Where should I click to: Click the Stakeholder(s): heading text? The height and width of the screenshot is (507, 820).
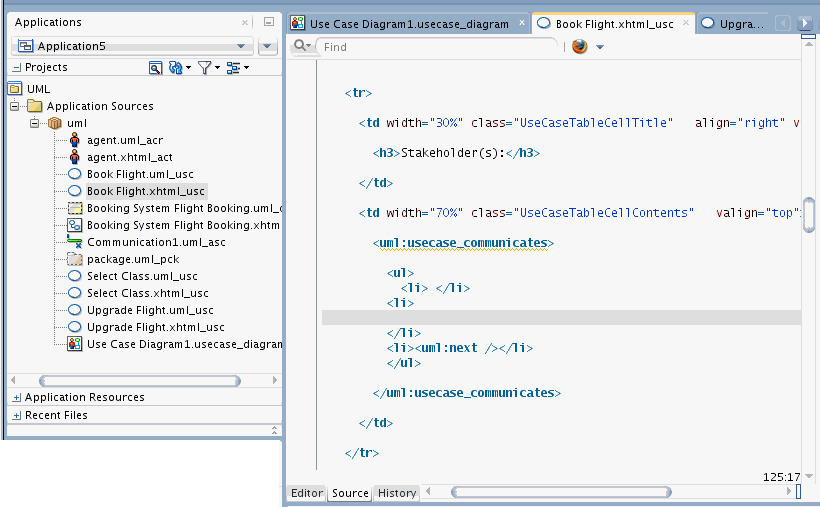[452, 153]
